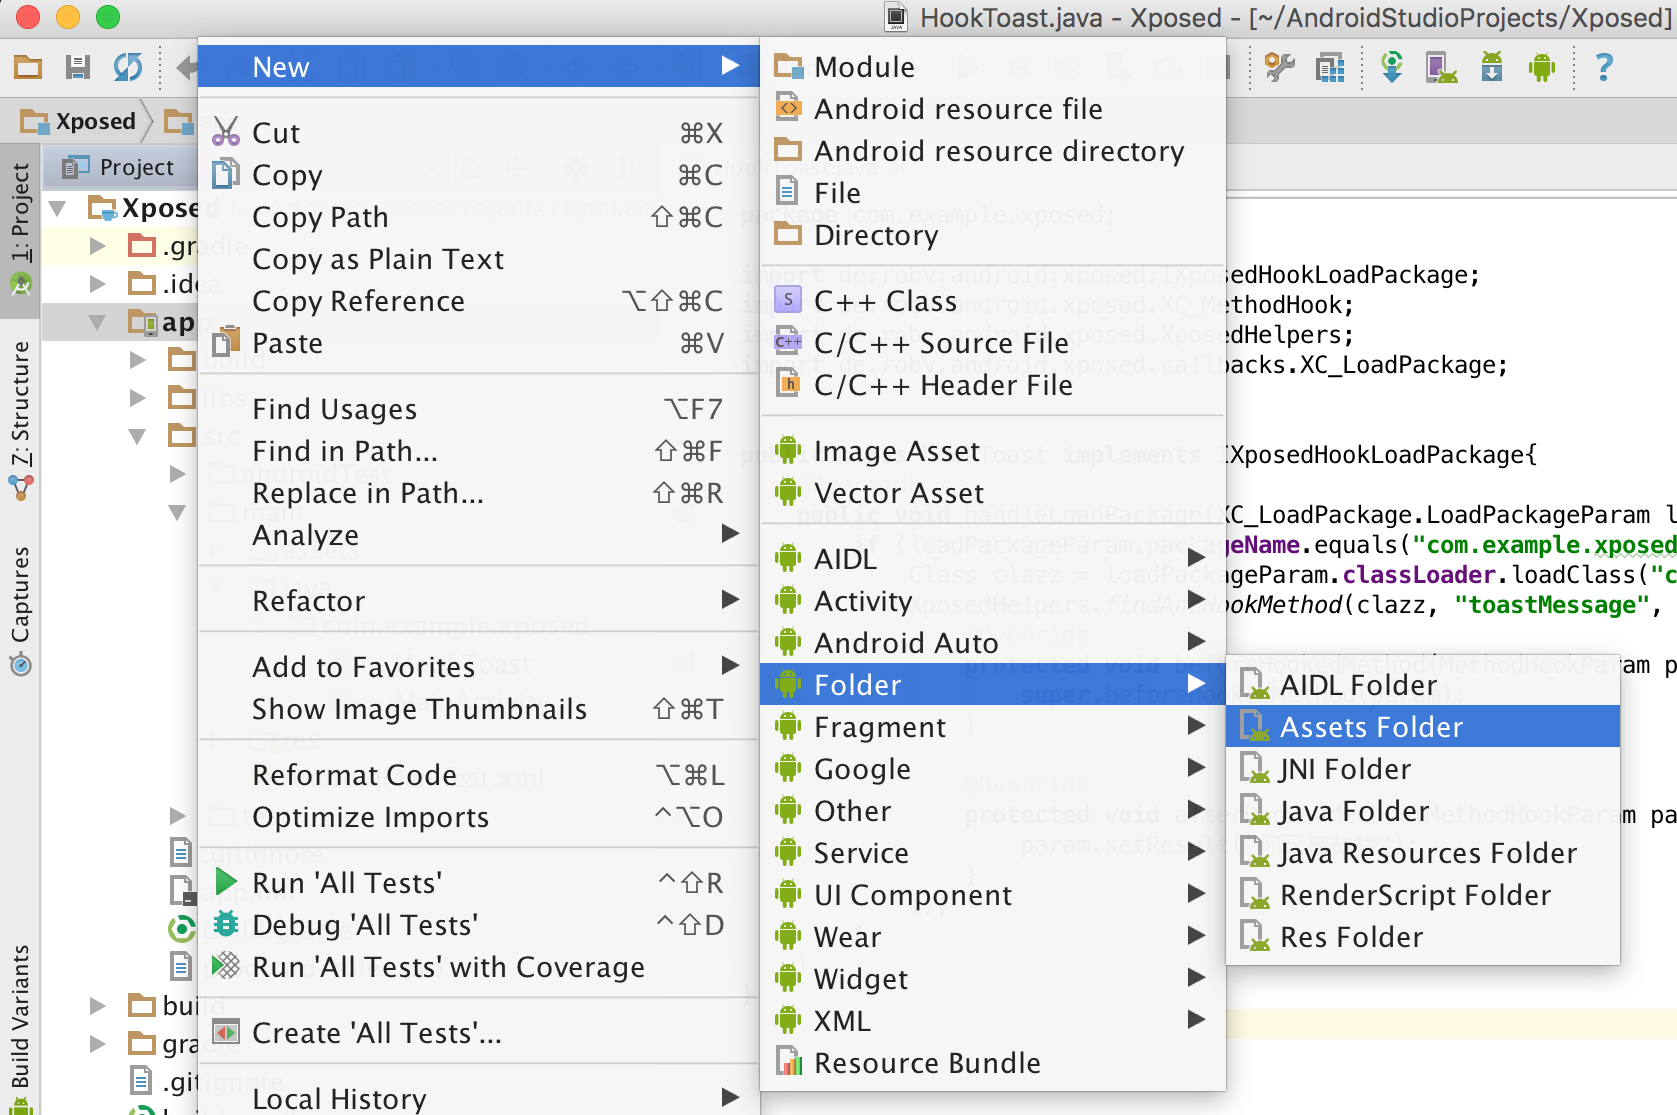Viewport: 1677px width, 1115px height.
Task: Open the Activity submenu
Action: [x=993, y=601]
